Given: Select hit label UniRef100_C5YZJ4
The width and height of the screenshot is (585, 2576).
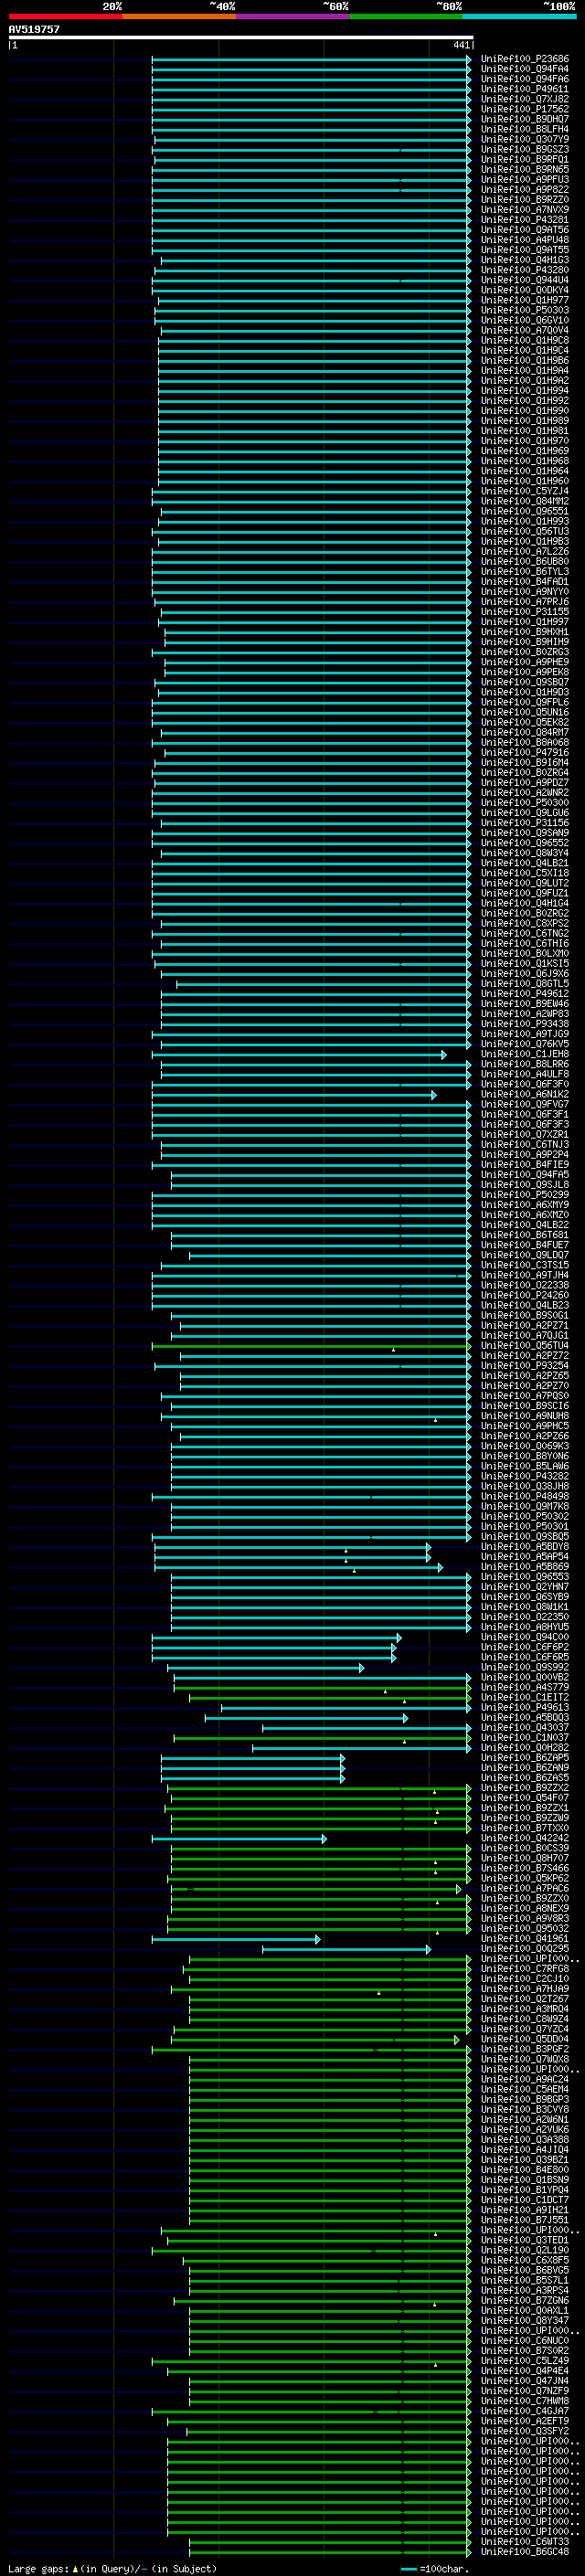Looking at the screenshot, I should 525,491.
